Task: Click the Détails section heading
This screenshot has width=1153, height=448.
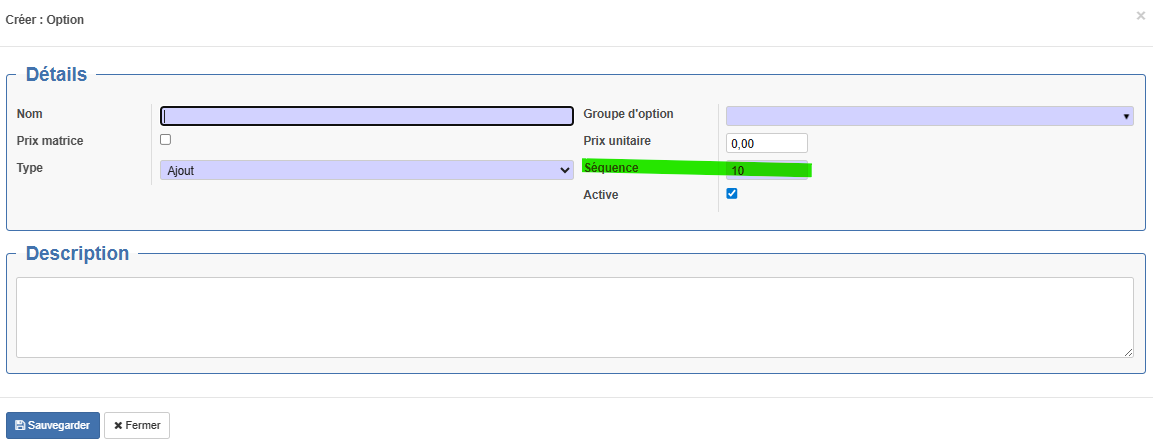Action: point(56,74)
